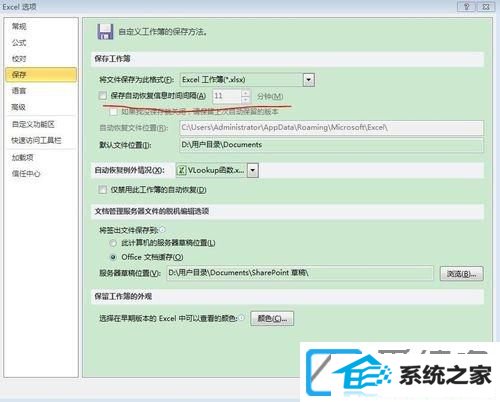Screen dimensions: 500x402
Task: Click the 默认文件位置 path field
Action: point(331,145)
